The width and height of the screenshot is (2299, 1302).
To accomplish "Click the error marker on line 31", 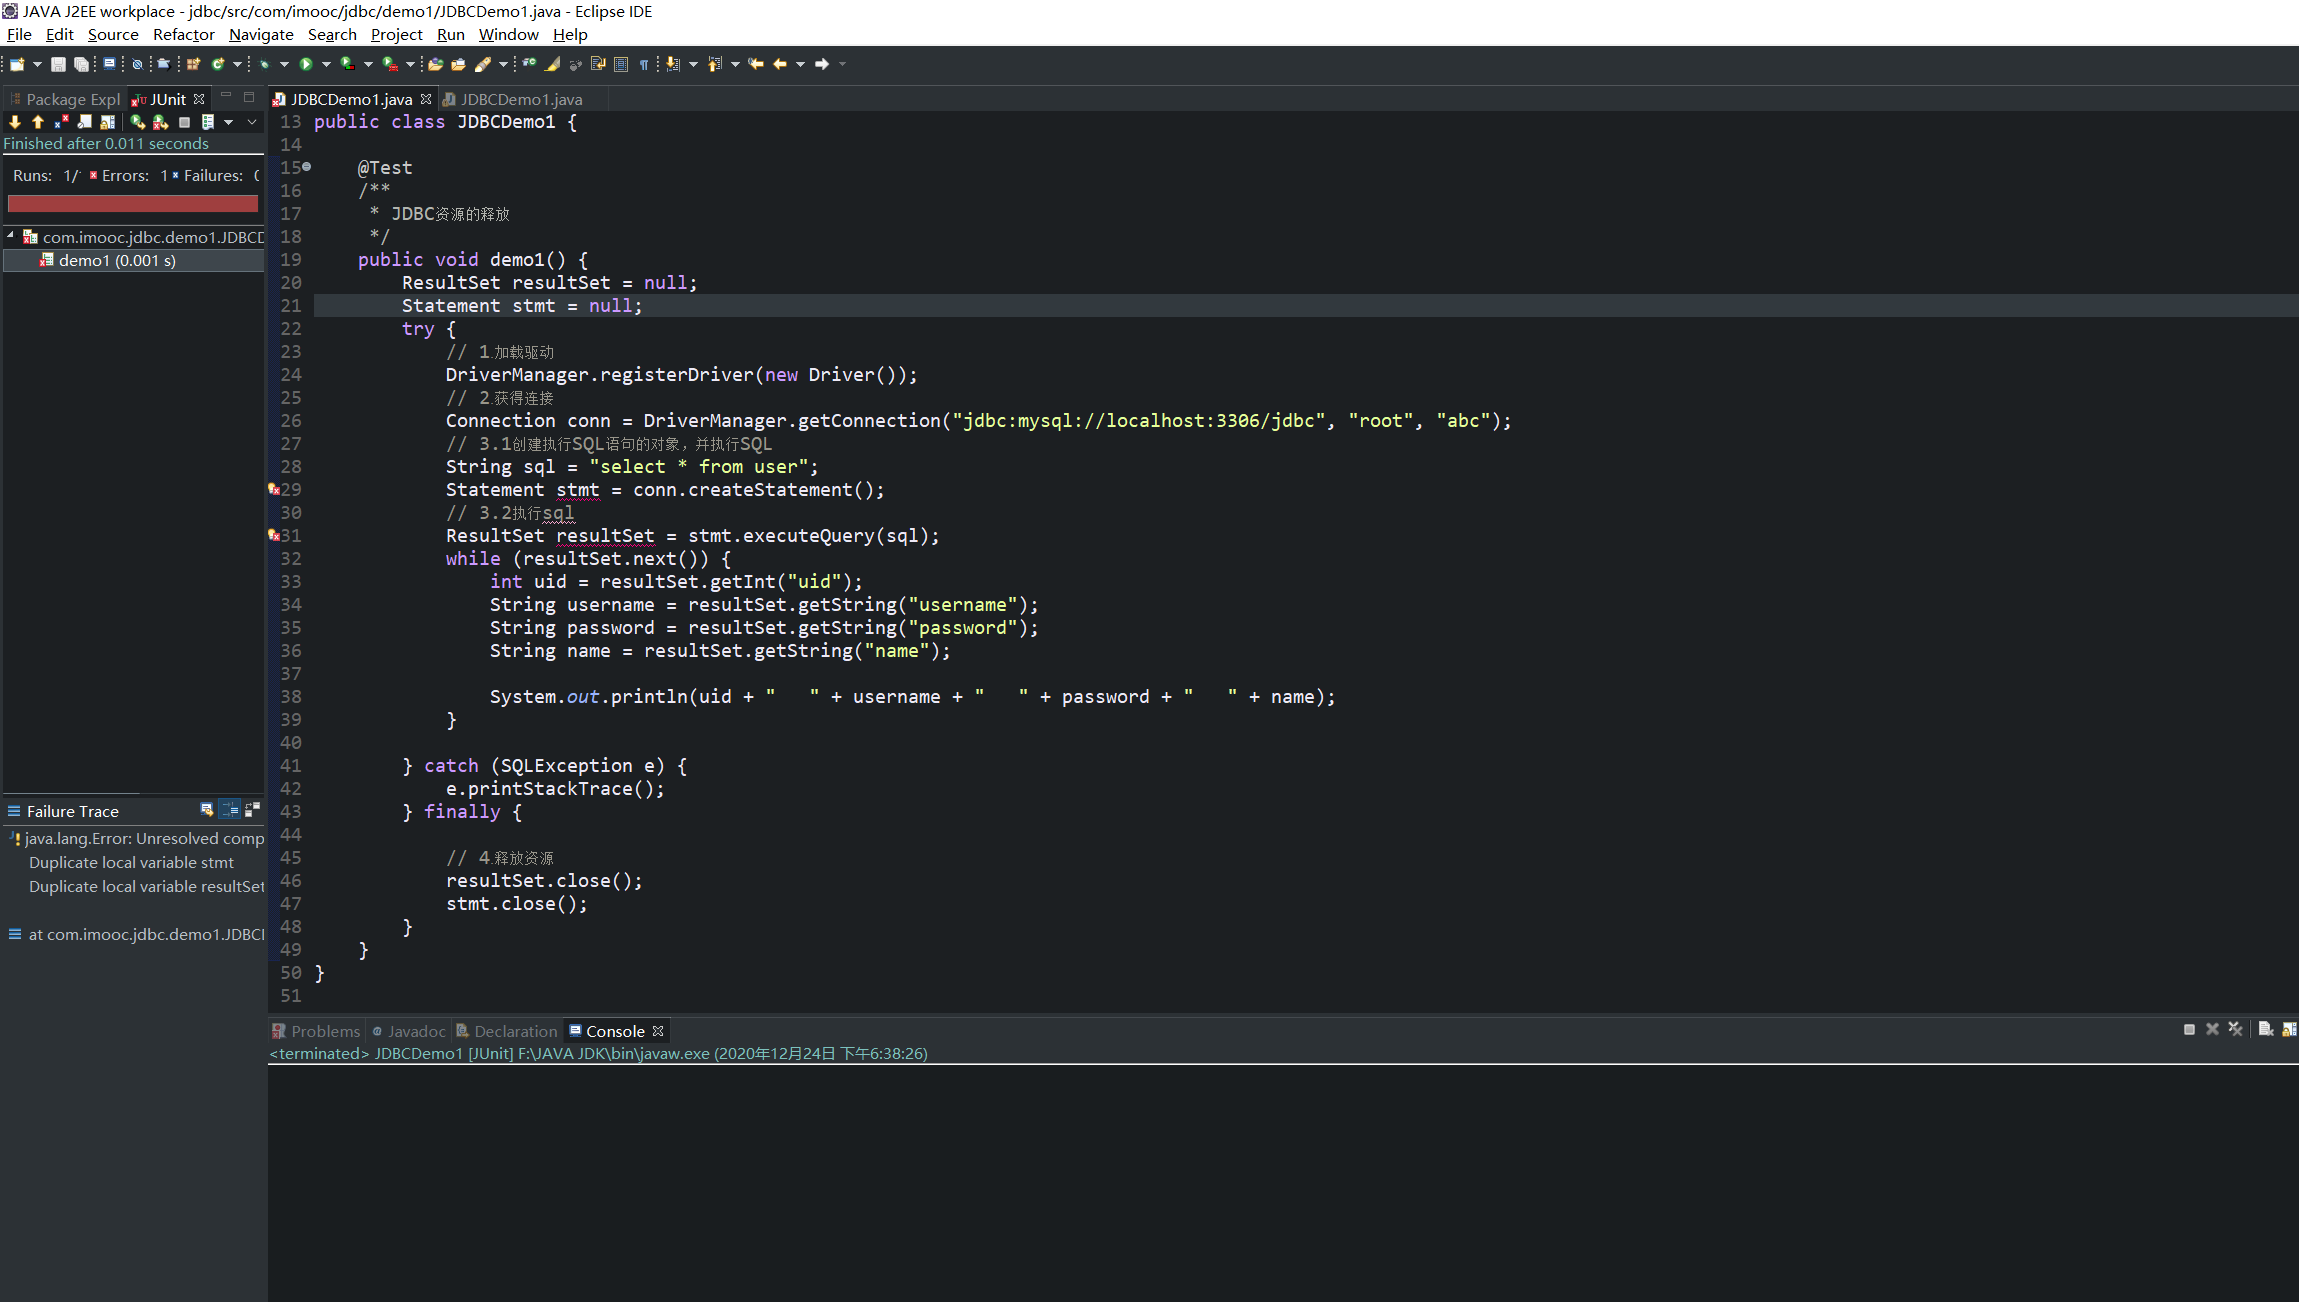I will point(274,535).
